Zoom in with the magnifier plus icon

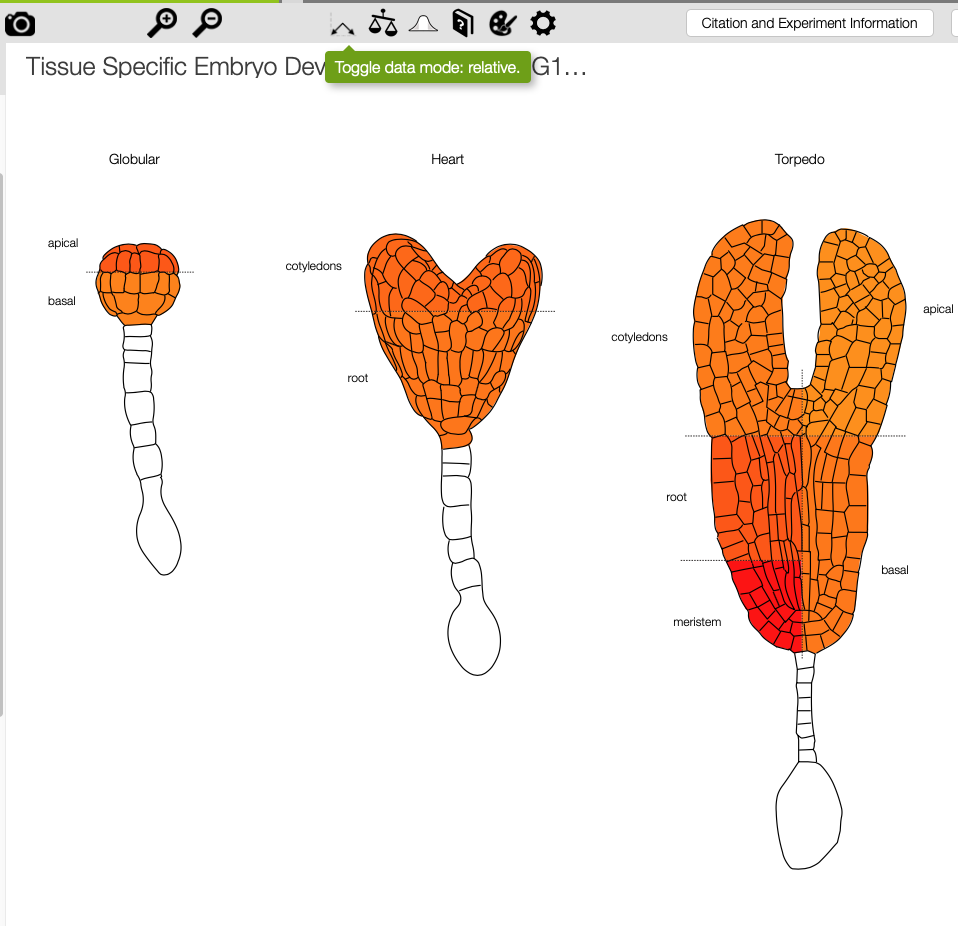coord(162,23)
